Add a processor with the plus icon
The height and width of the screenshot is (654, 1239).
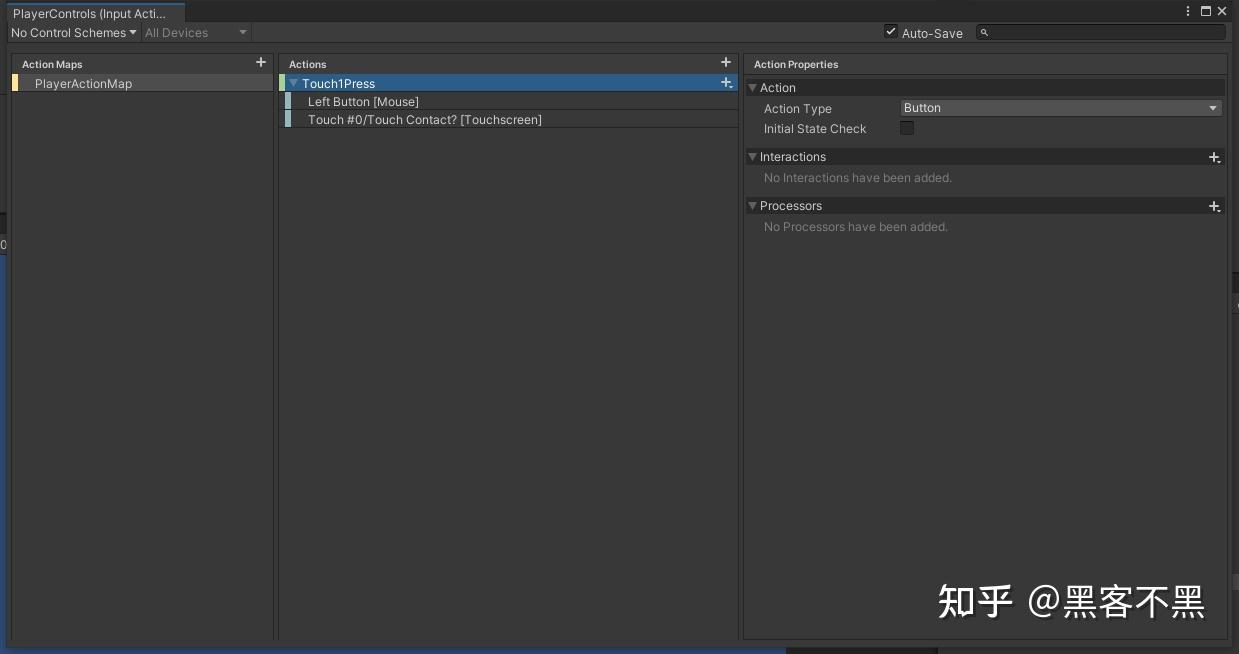click(x=1214, y=206)
